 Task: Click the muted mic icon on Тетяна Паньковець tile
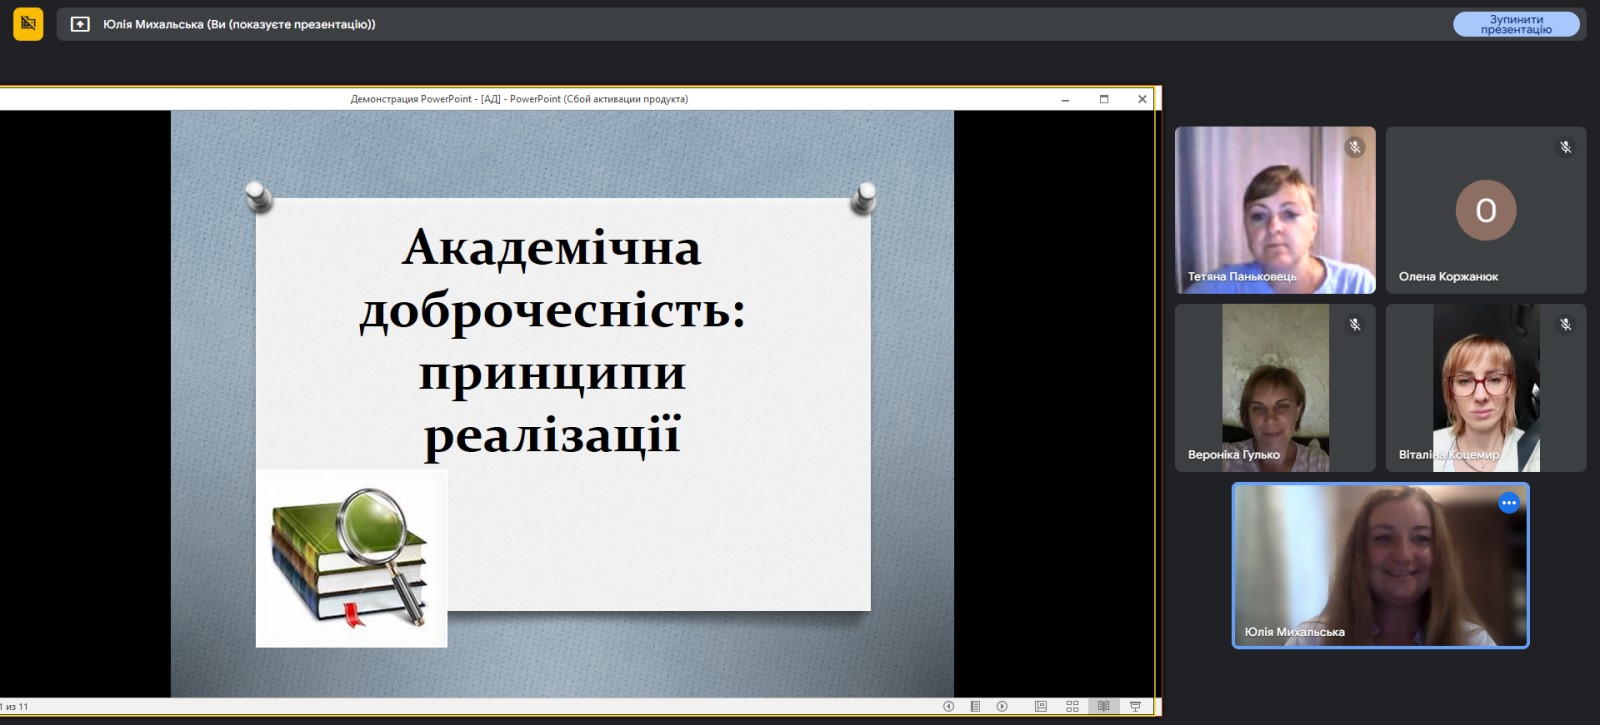point(1354,147)
